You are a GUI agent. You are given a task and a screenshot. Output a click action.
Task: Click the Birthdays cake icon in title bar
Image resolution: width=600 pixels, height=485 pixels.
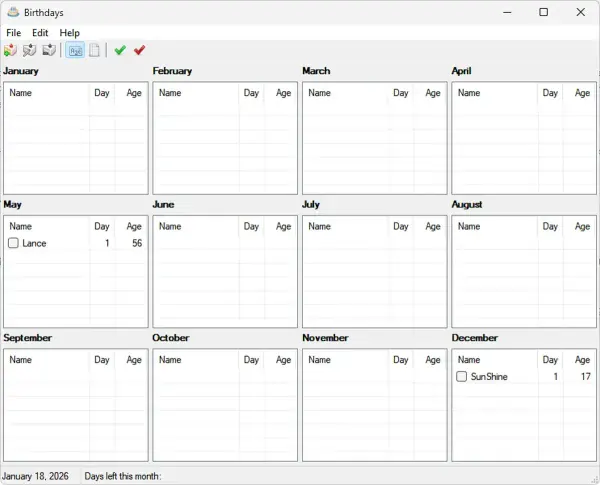click(13, 12)
